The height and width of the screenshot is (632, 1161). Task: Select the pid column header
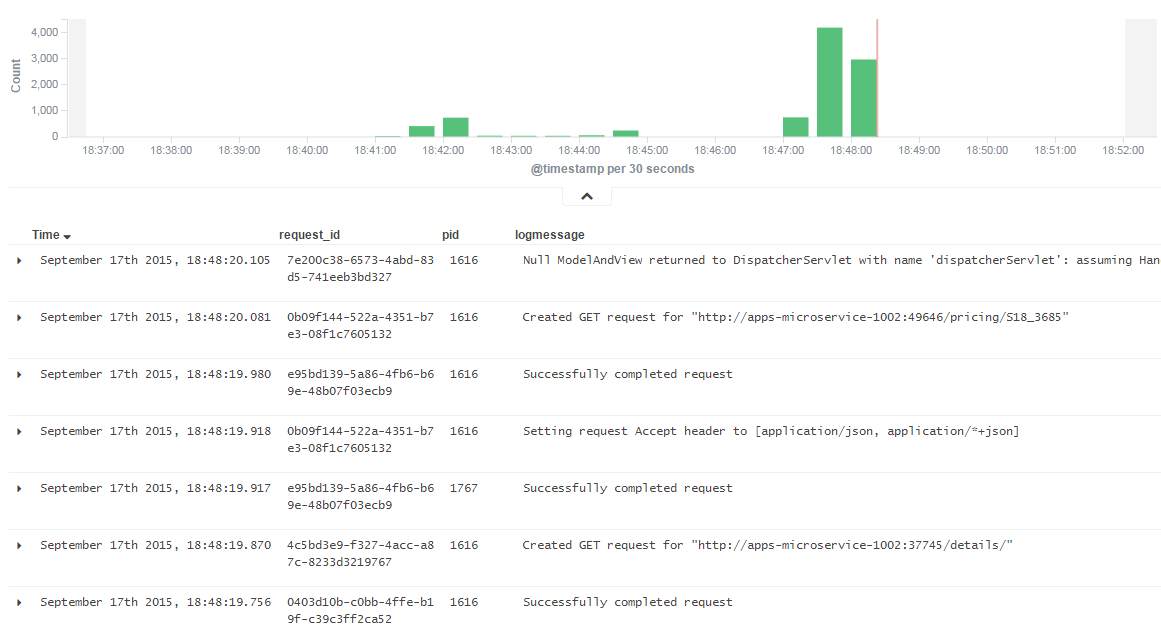450,235
